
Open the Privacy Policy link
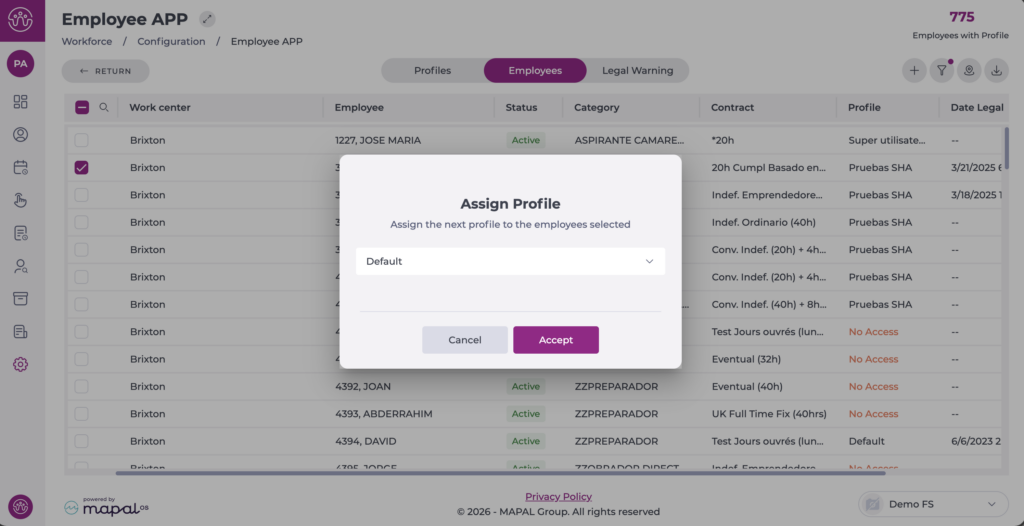(558, 496)
